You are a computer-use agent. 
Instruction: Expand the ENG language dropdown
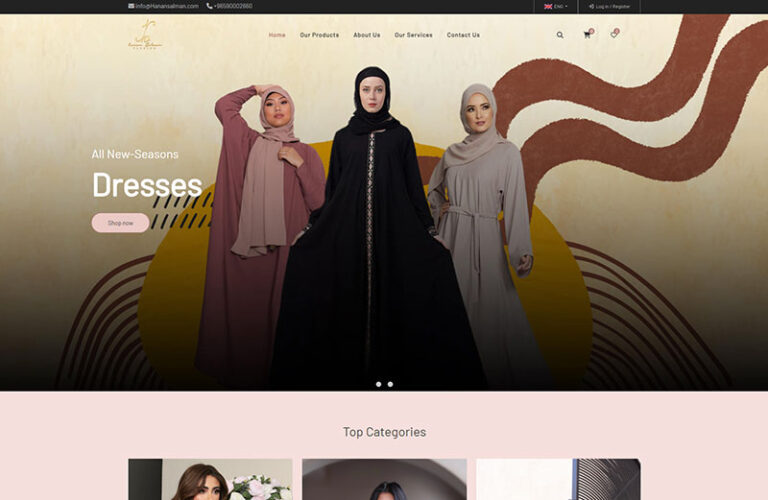point(561,6)
